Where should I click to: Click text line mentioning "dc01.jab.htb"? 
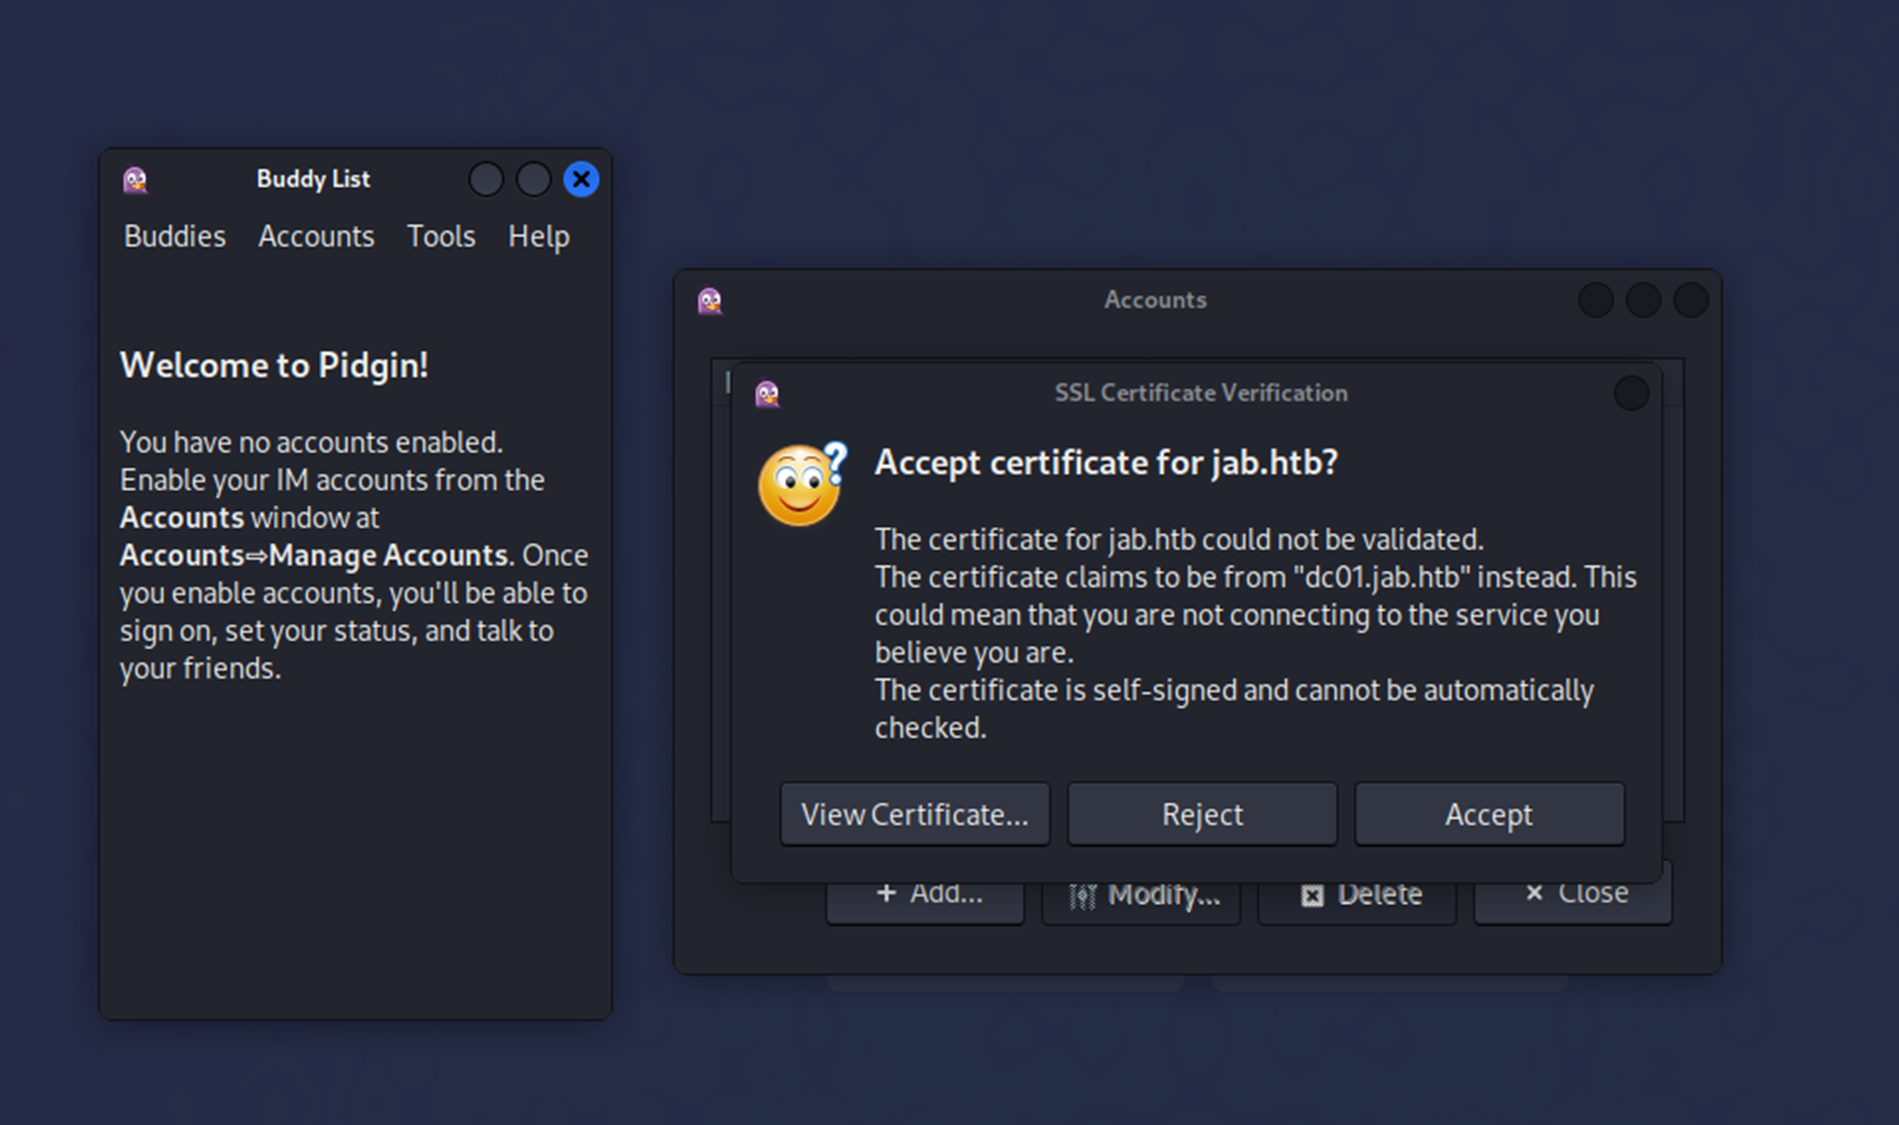pyautogui.click(x=1256, y=578)
